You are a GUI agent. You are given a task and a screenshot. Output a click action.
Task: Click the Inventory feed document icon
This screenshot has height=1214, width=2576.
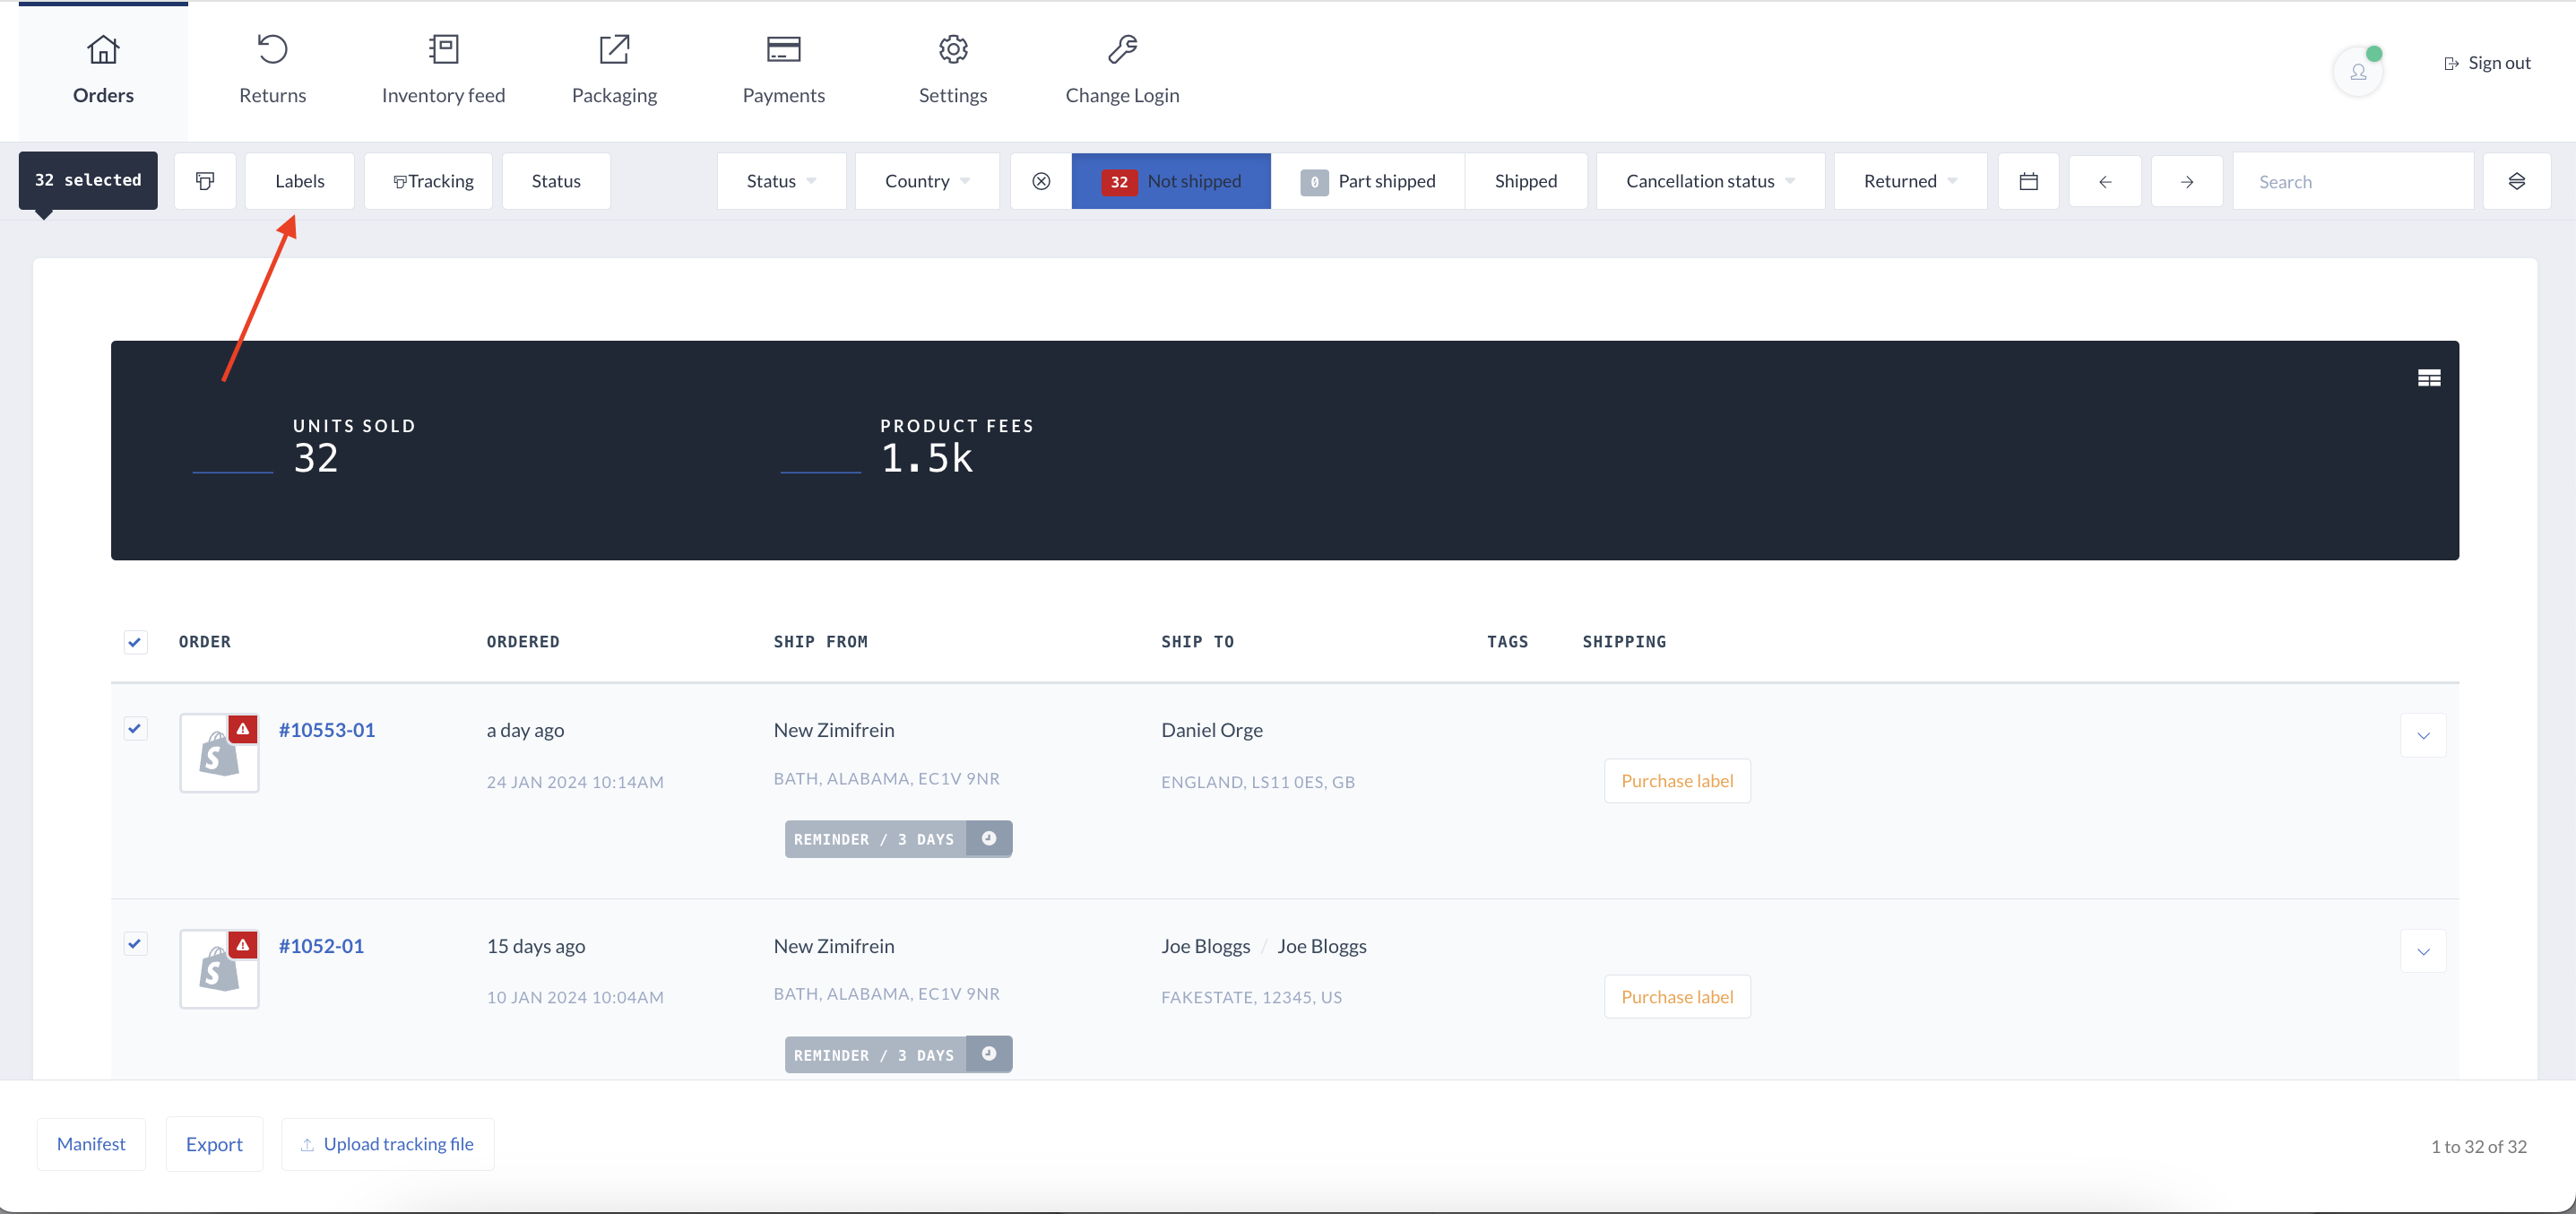pyautogui.click(x=443, y=49)
